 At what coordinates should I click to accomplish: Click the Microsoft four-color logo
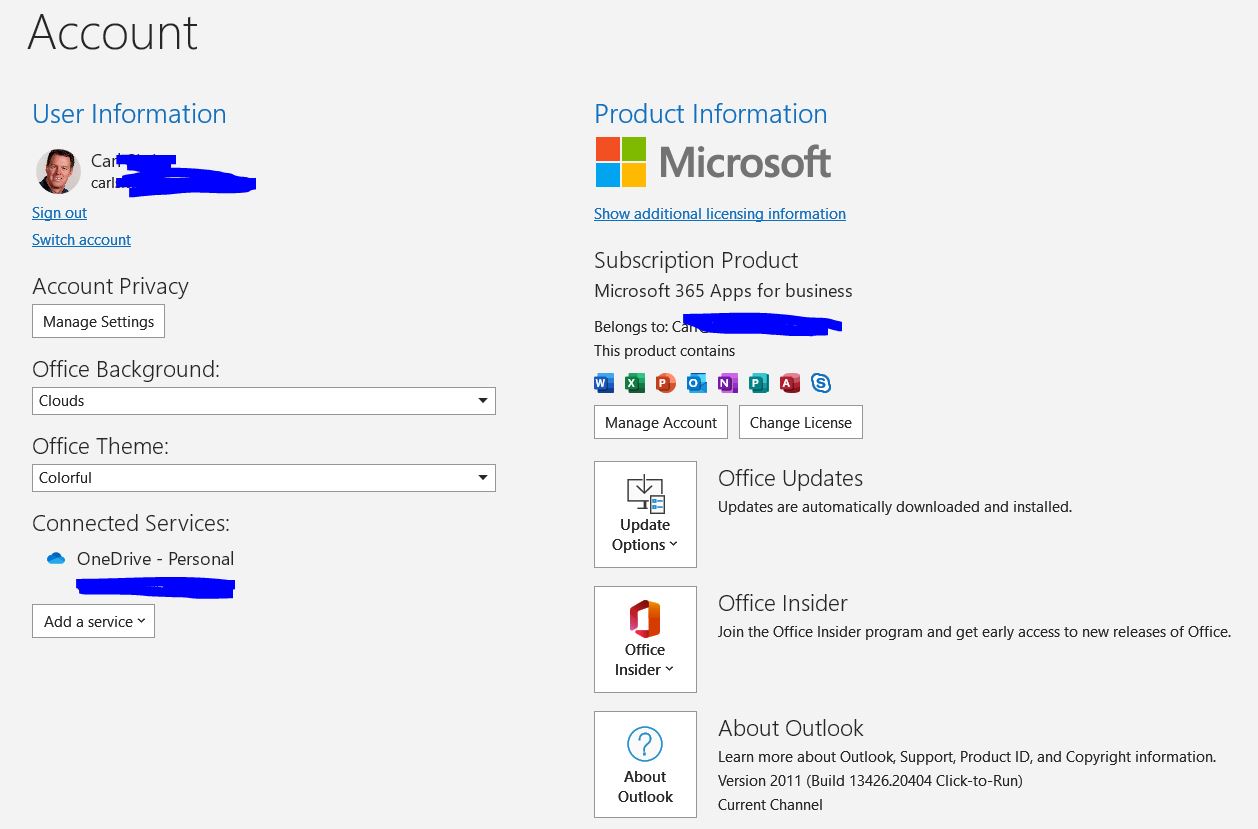[x=621, y=162]
